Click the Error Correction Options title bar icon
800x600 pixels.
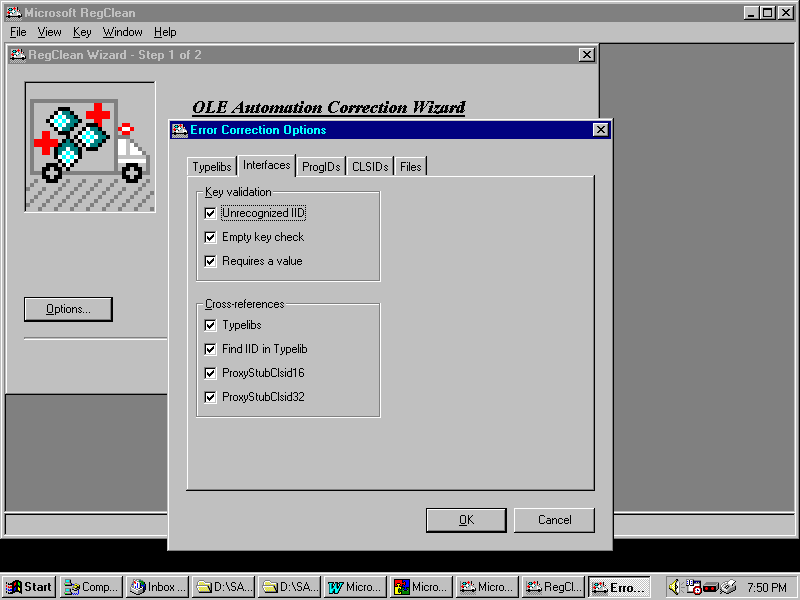180,130
